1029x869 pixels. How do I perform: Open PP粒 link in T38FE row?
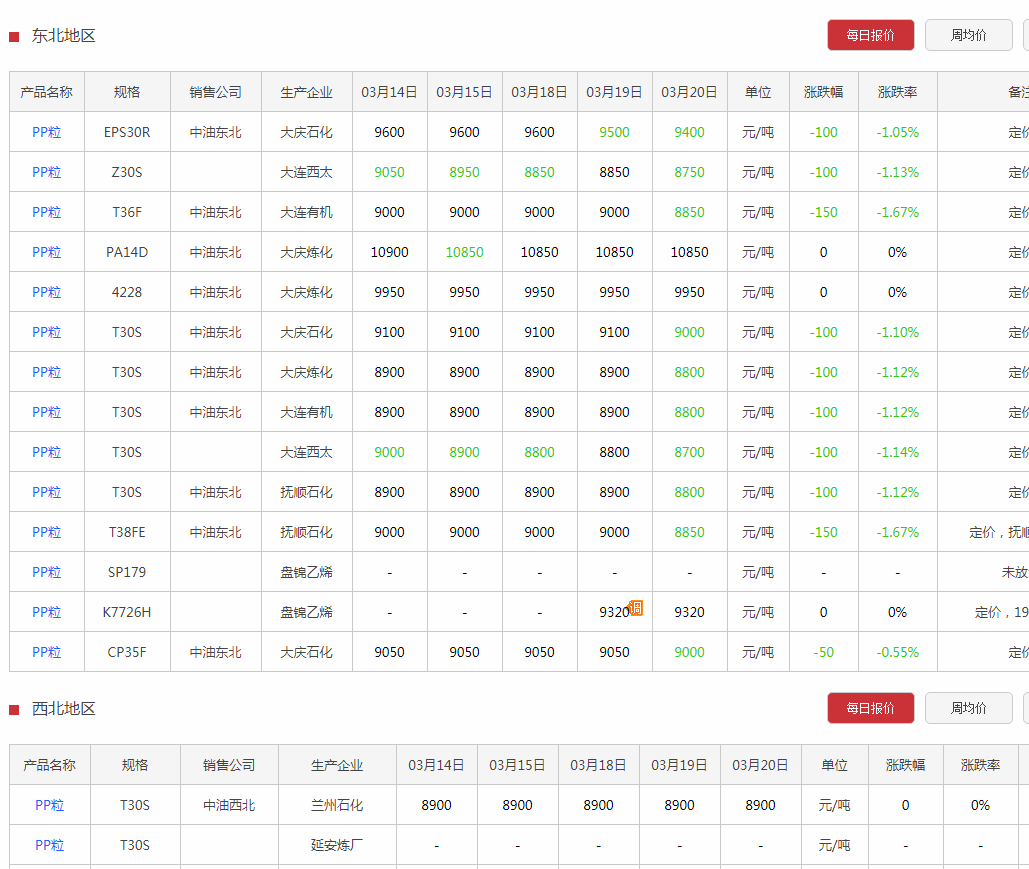point(47,532)
